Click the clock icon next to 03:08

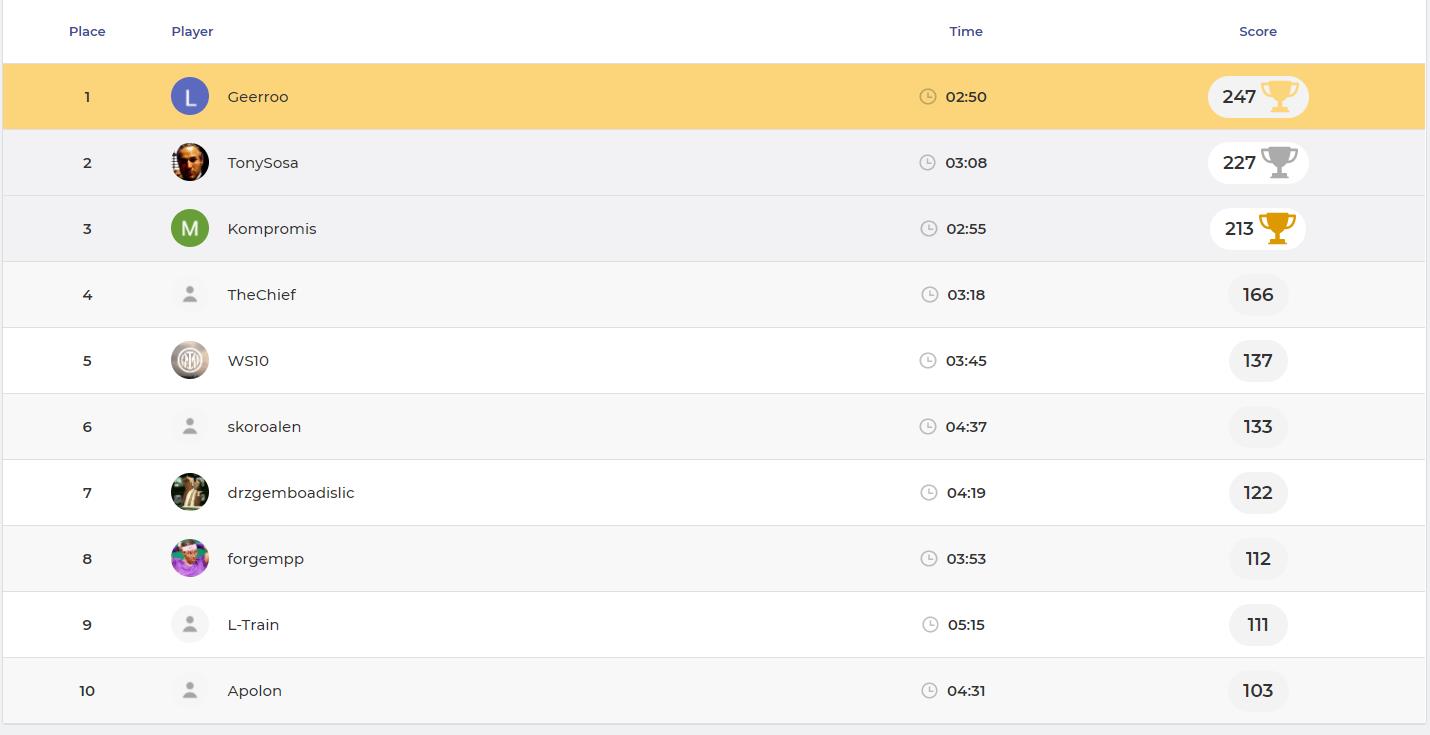pyautogui.click(x=928, y=162)
